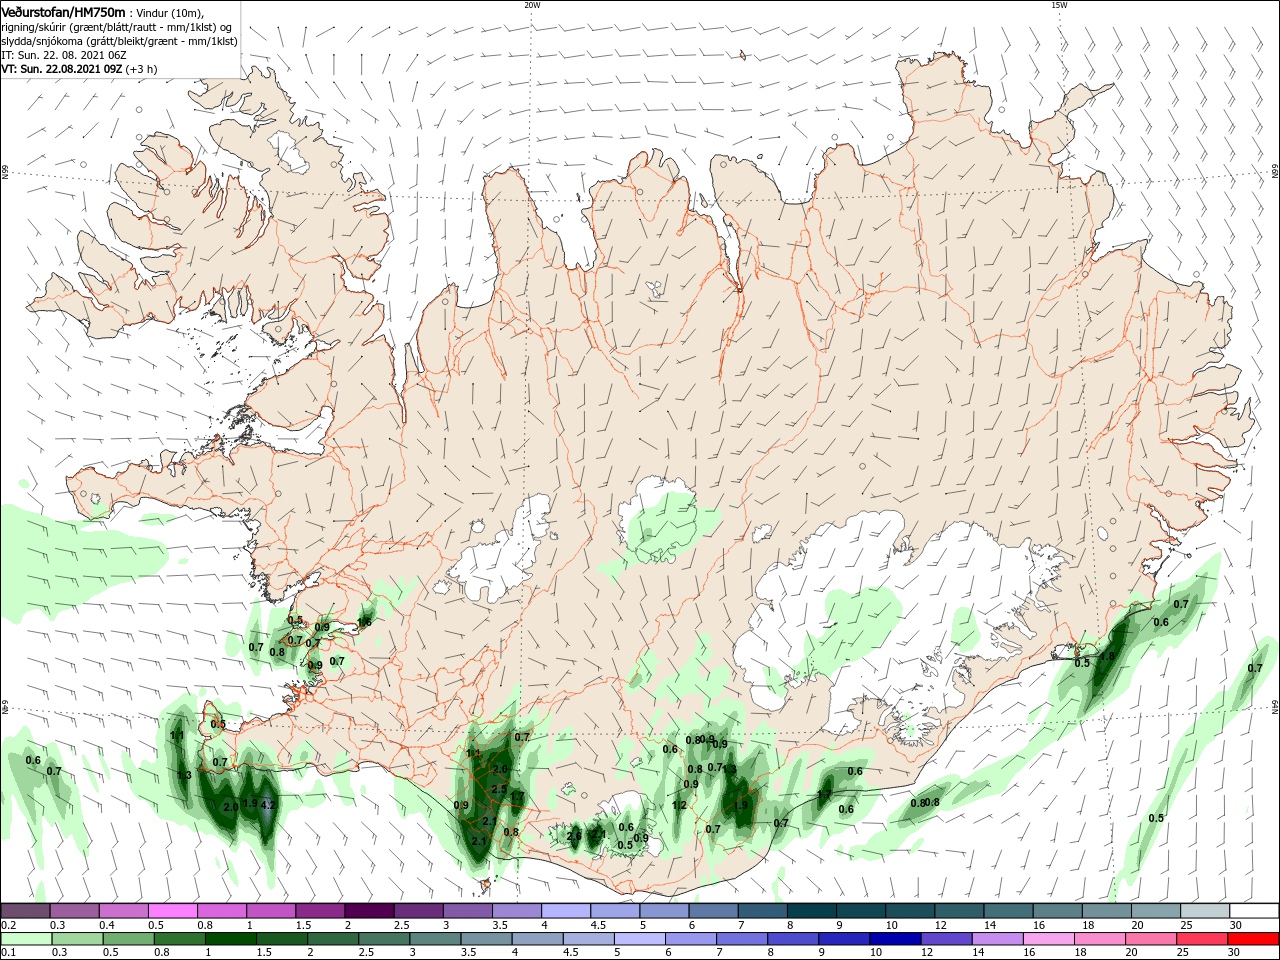Click the crimson swatch labeled 25 in the bottom legend row
Viewport: 1280px width, 960px height.
point(1203,939)
